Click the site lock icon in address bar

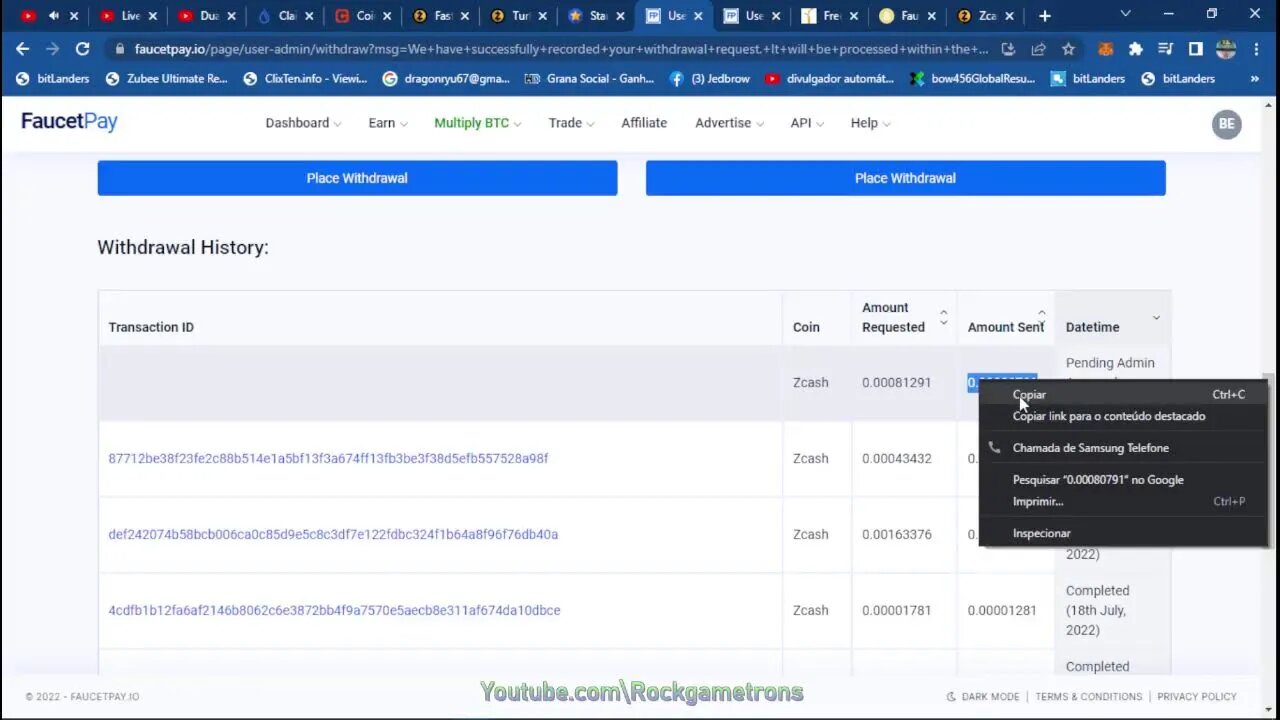pyautogui.click(x=120, y=48)
